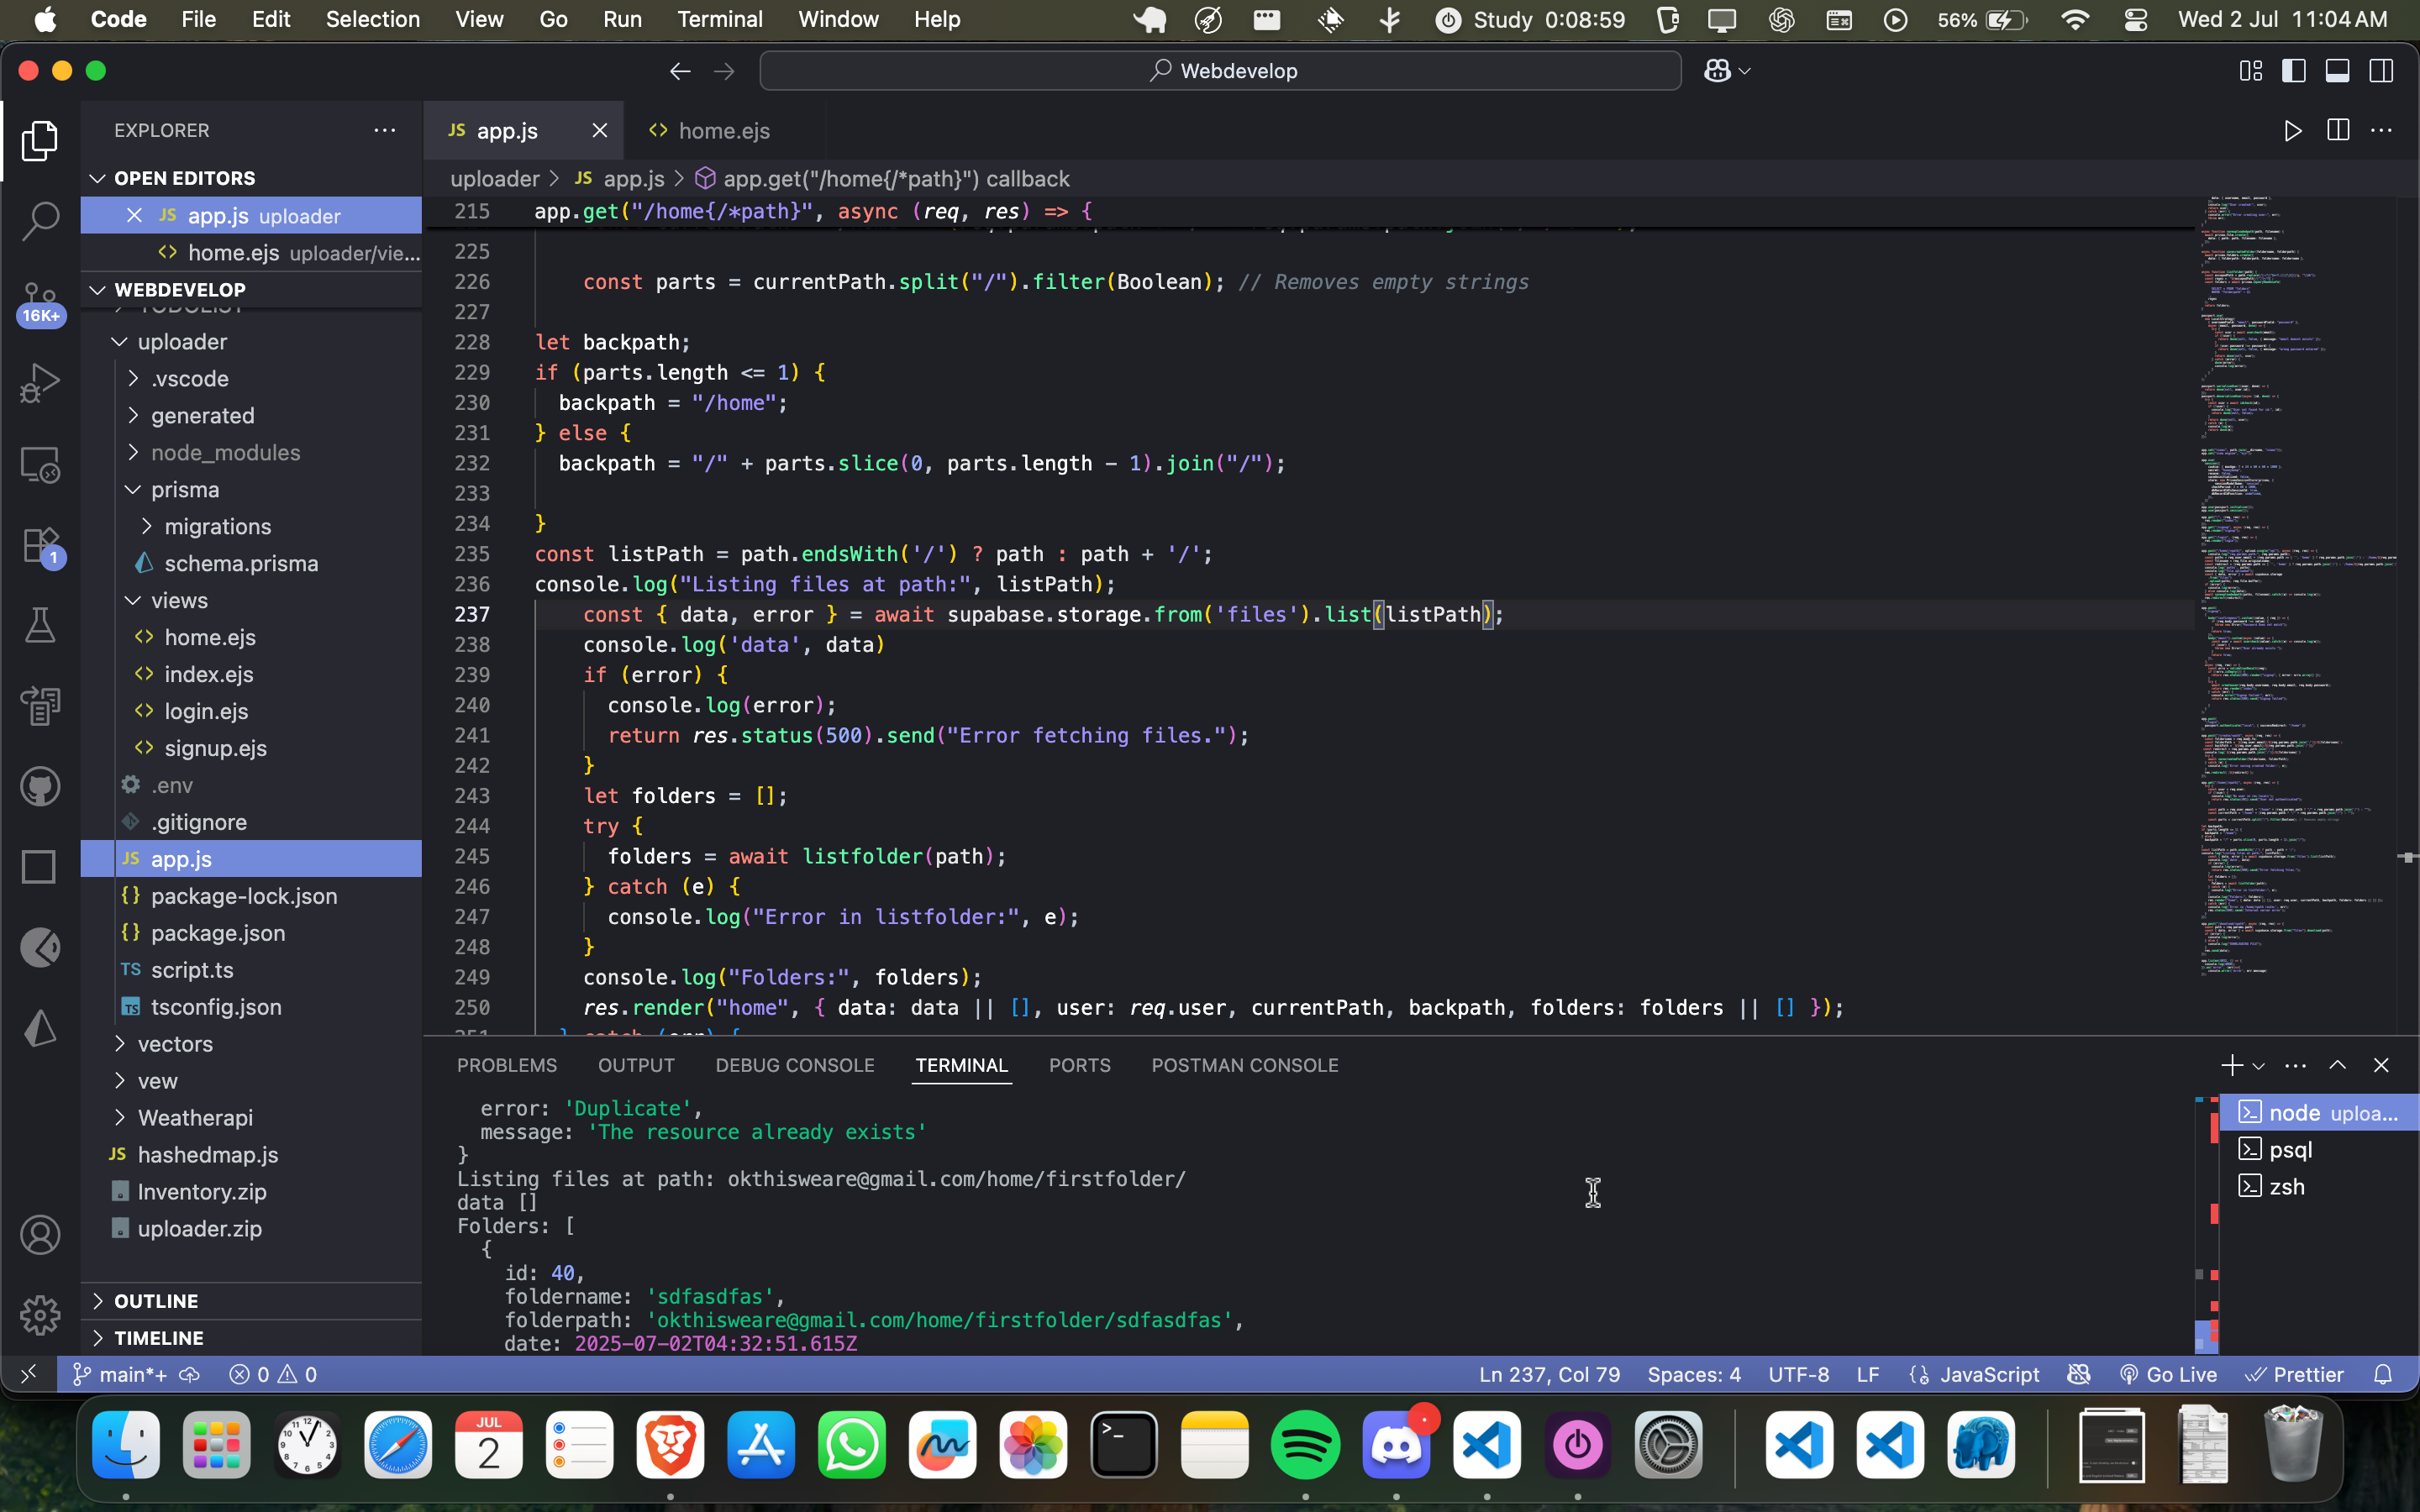Image resolution: width=2420 pixels, height=1512 pixels.
Task: Open the Manage gear icon
Action: tap(40, 1315)
